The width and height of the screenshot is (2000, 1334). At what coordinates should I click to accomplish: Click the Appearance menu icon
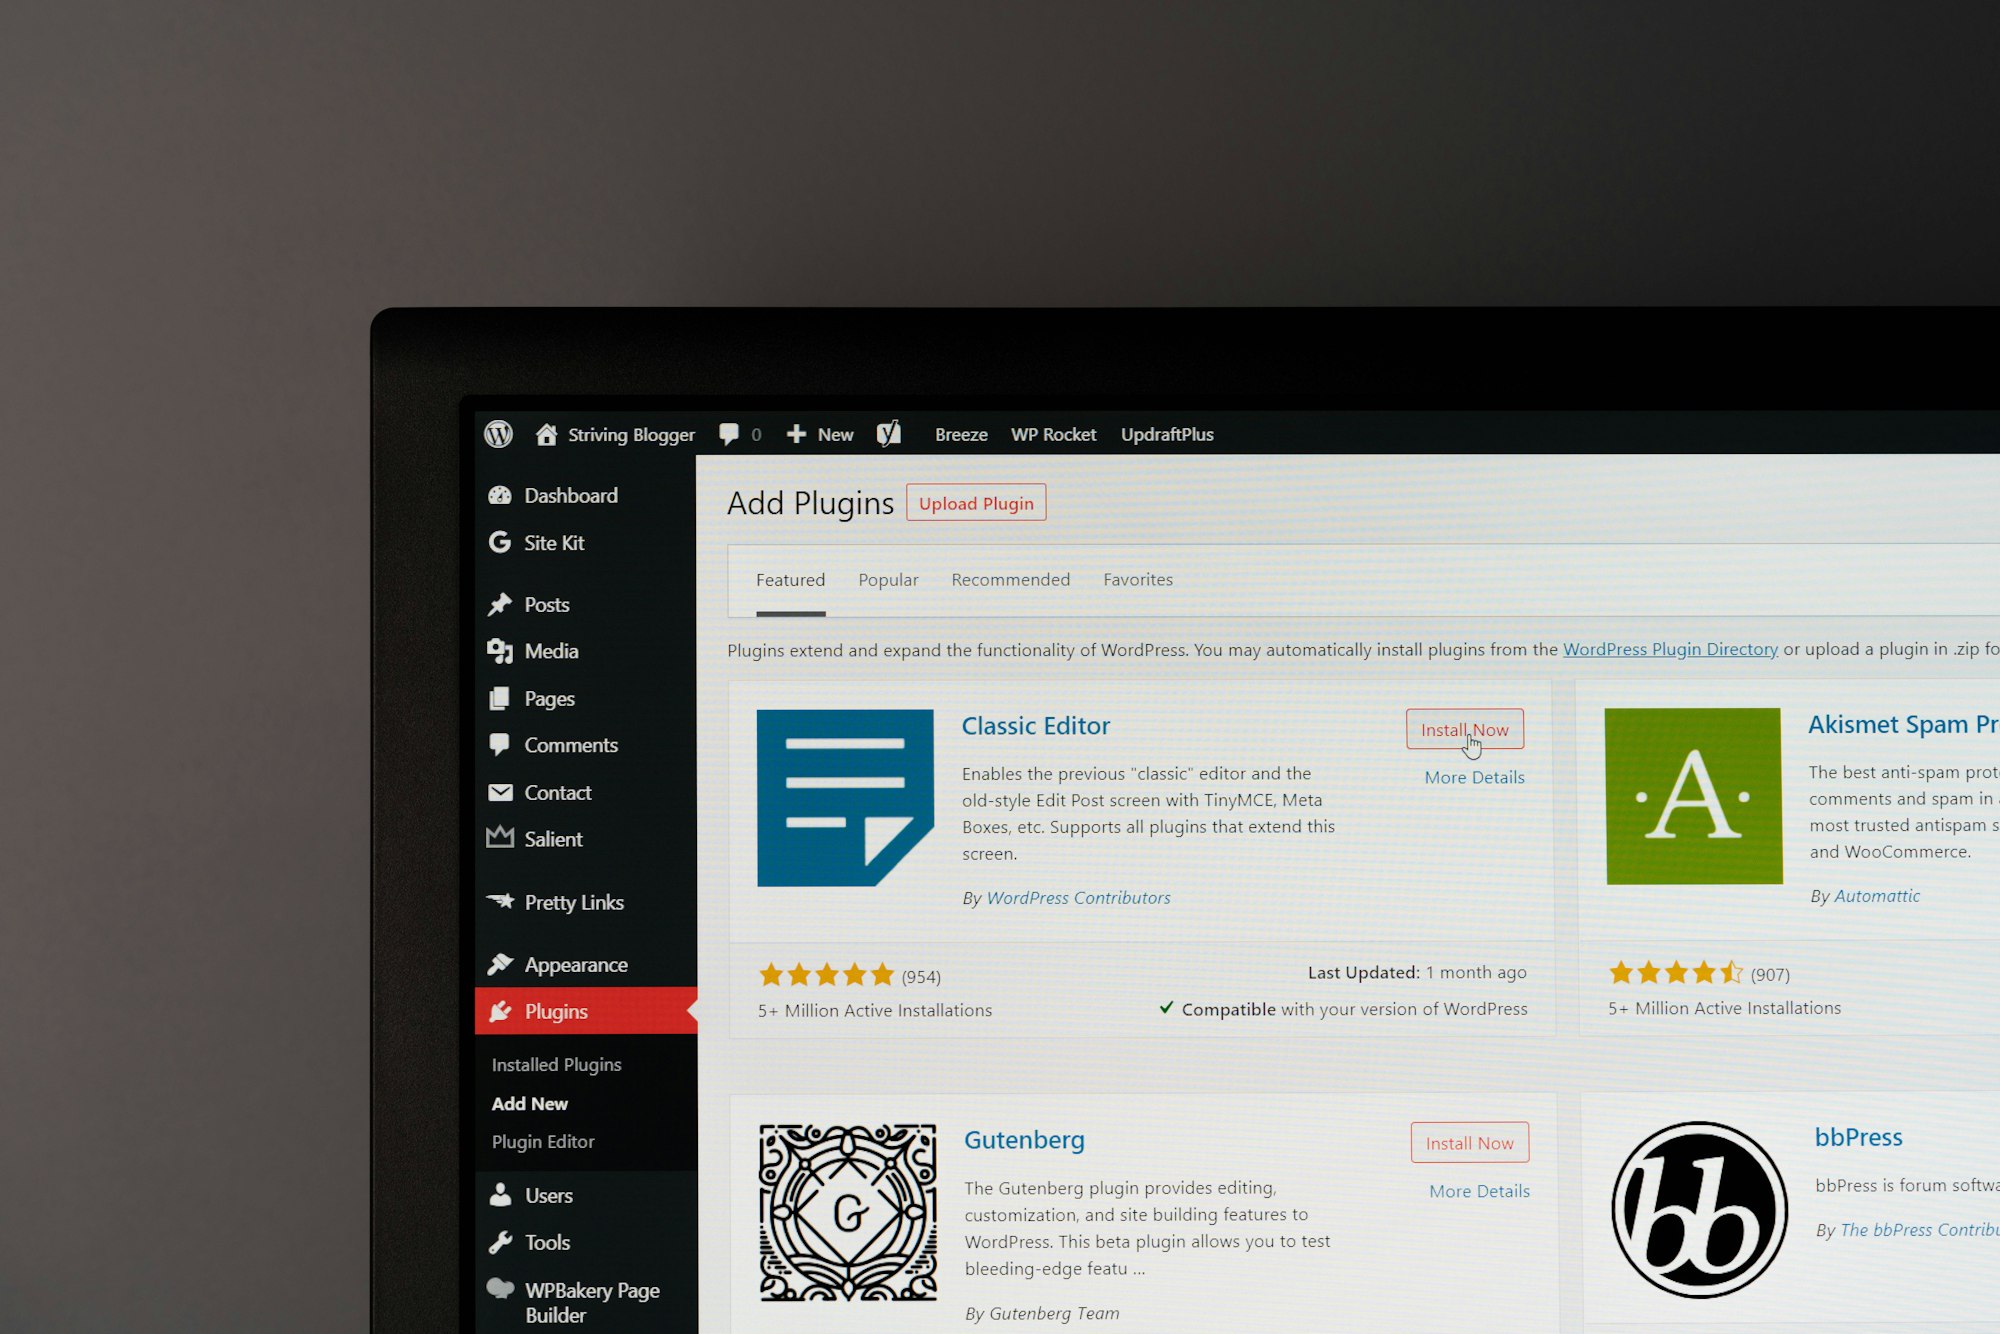[x=501, y=963]
